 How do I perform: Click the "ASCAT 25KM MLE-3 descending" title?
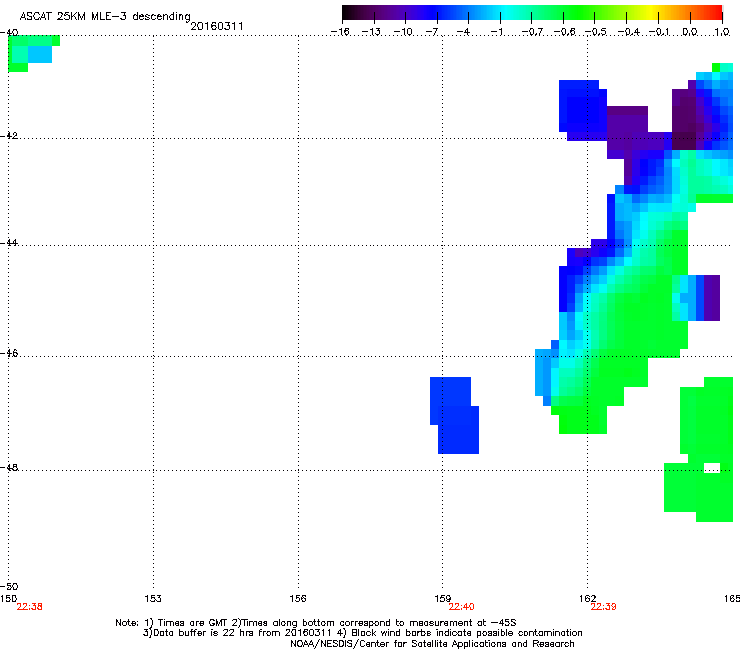(105, 17)
